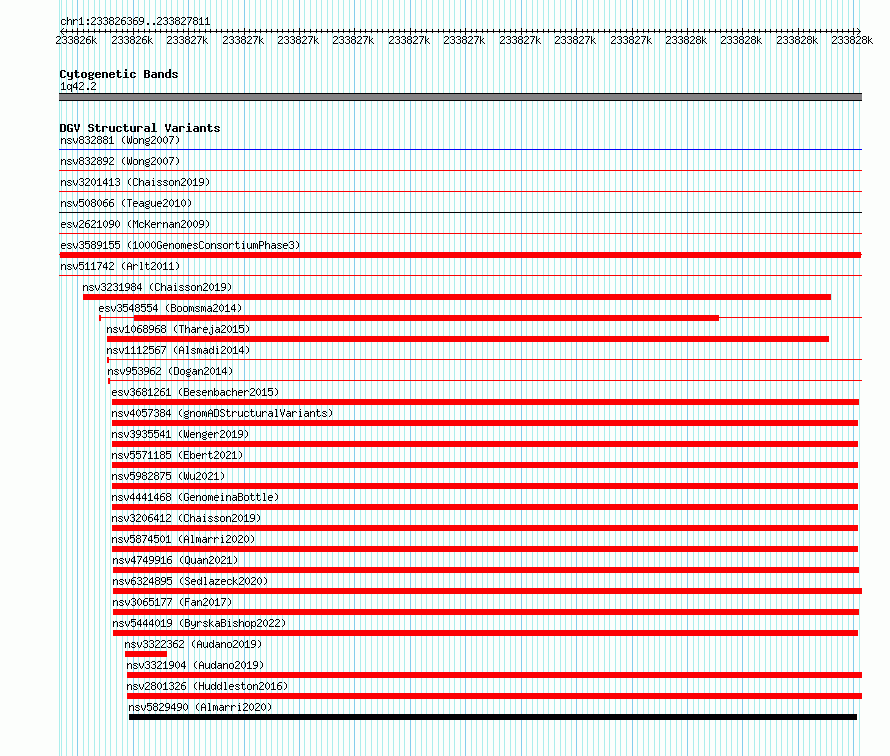Open variant nsv511742 (Arlt2011)
This screenshot has width=890, height=756.
click(x=120, y=266)
